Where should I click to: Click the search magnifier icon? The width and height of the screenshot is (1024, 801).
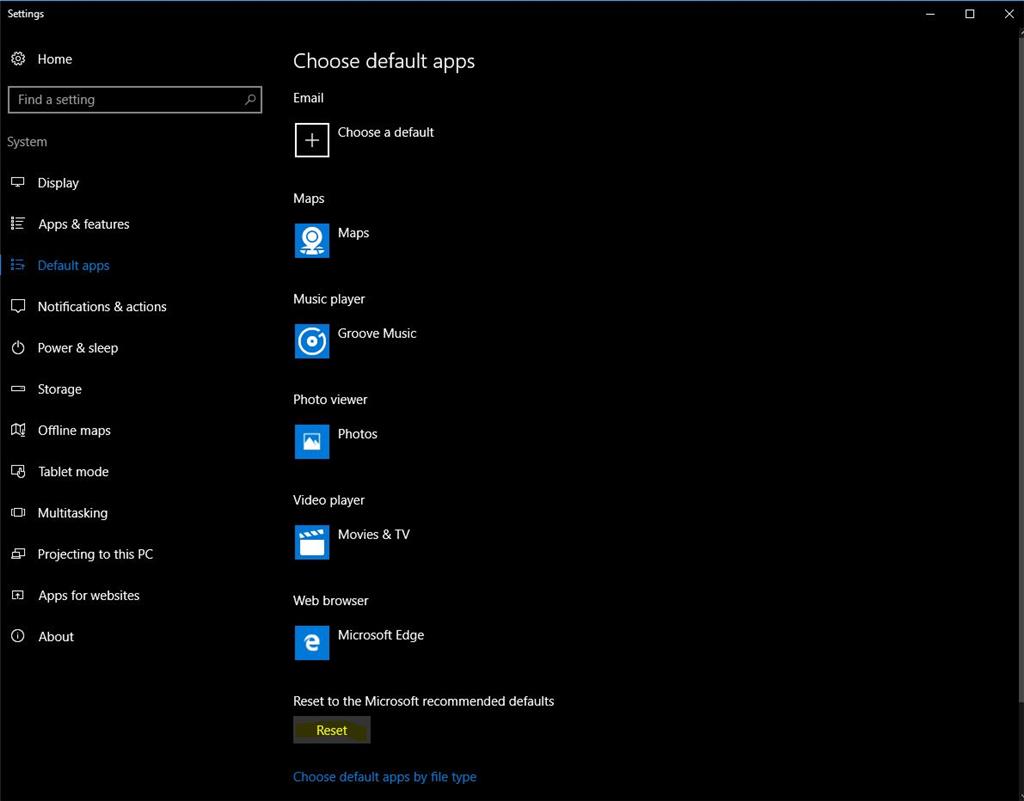[250, 100]
